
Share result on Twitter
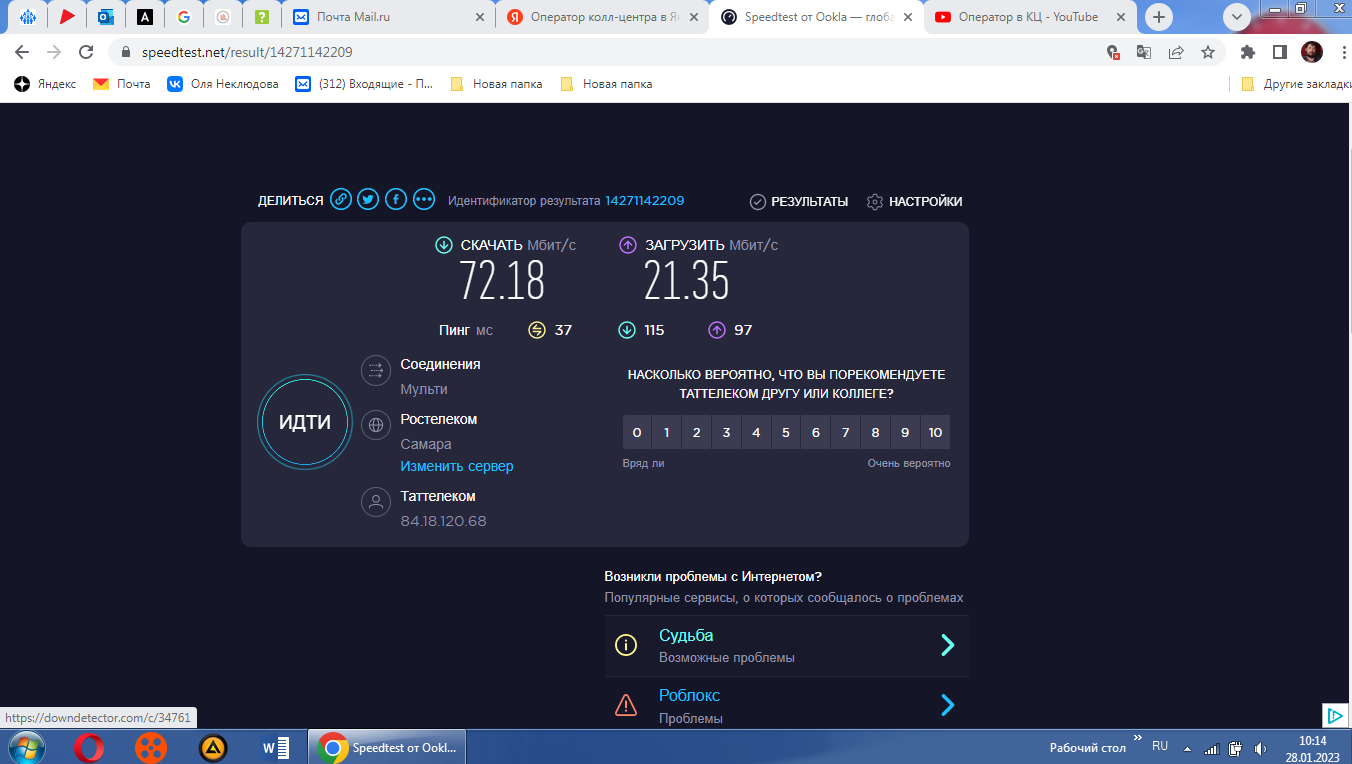click(x=369, y=200)
